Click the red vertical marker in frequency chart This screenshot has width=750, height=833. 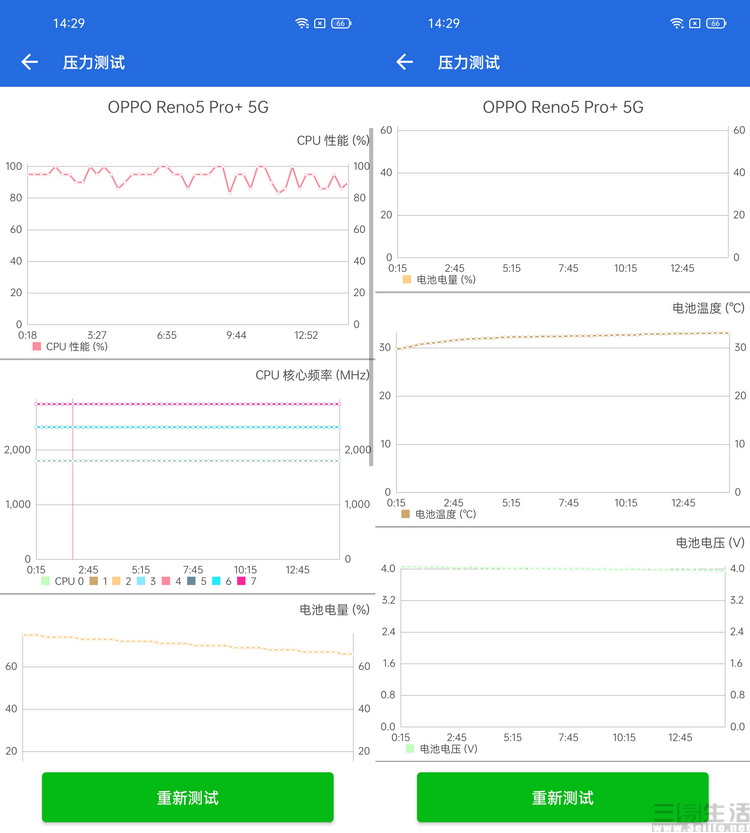(x=73, y=479)
